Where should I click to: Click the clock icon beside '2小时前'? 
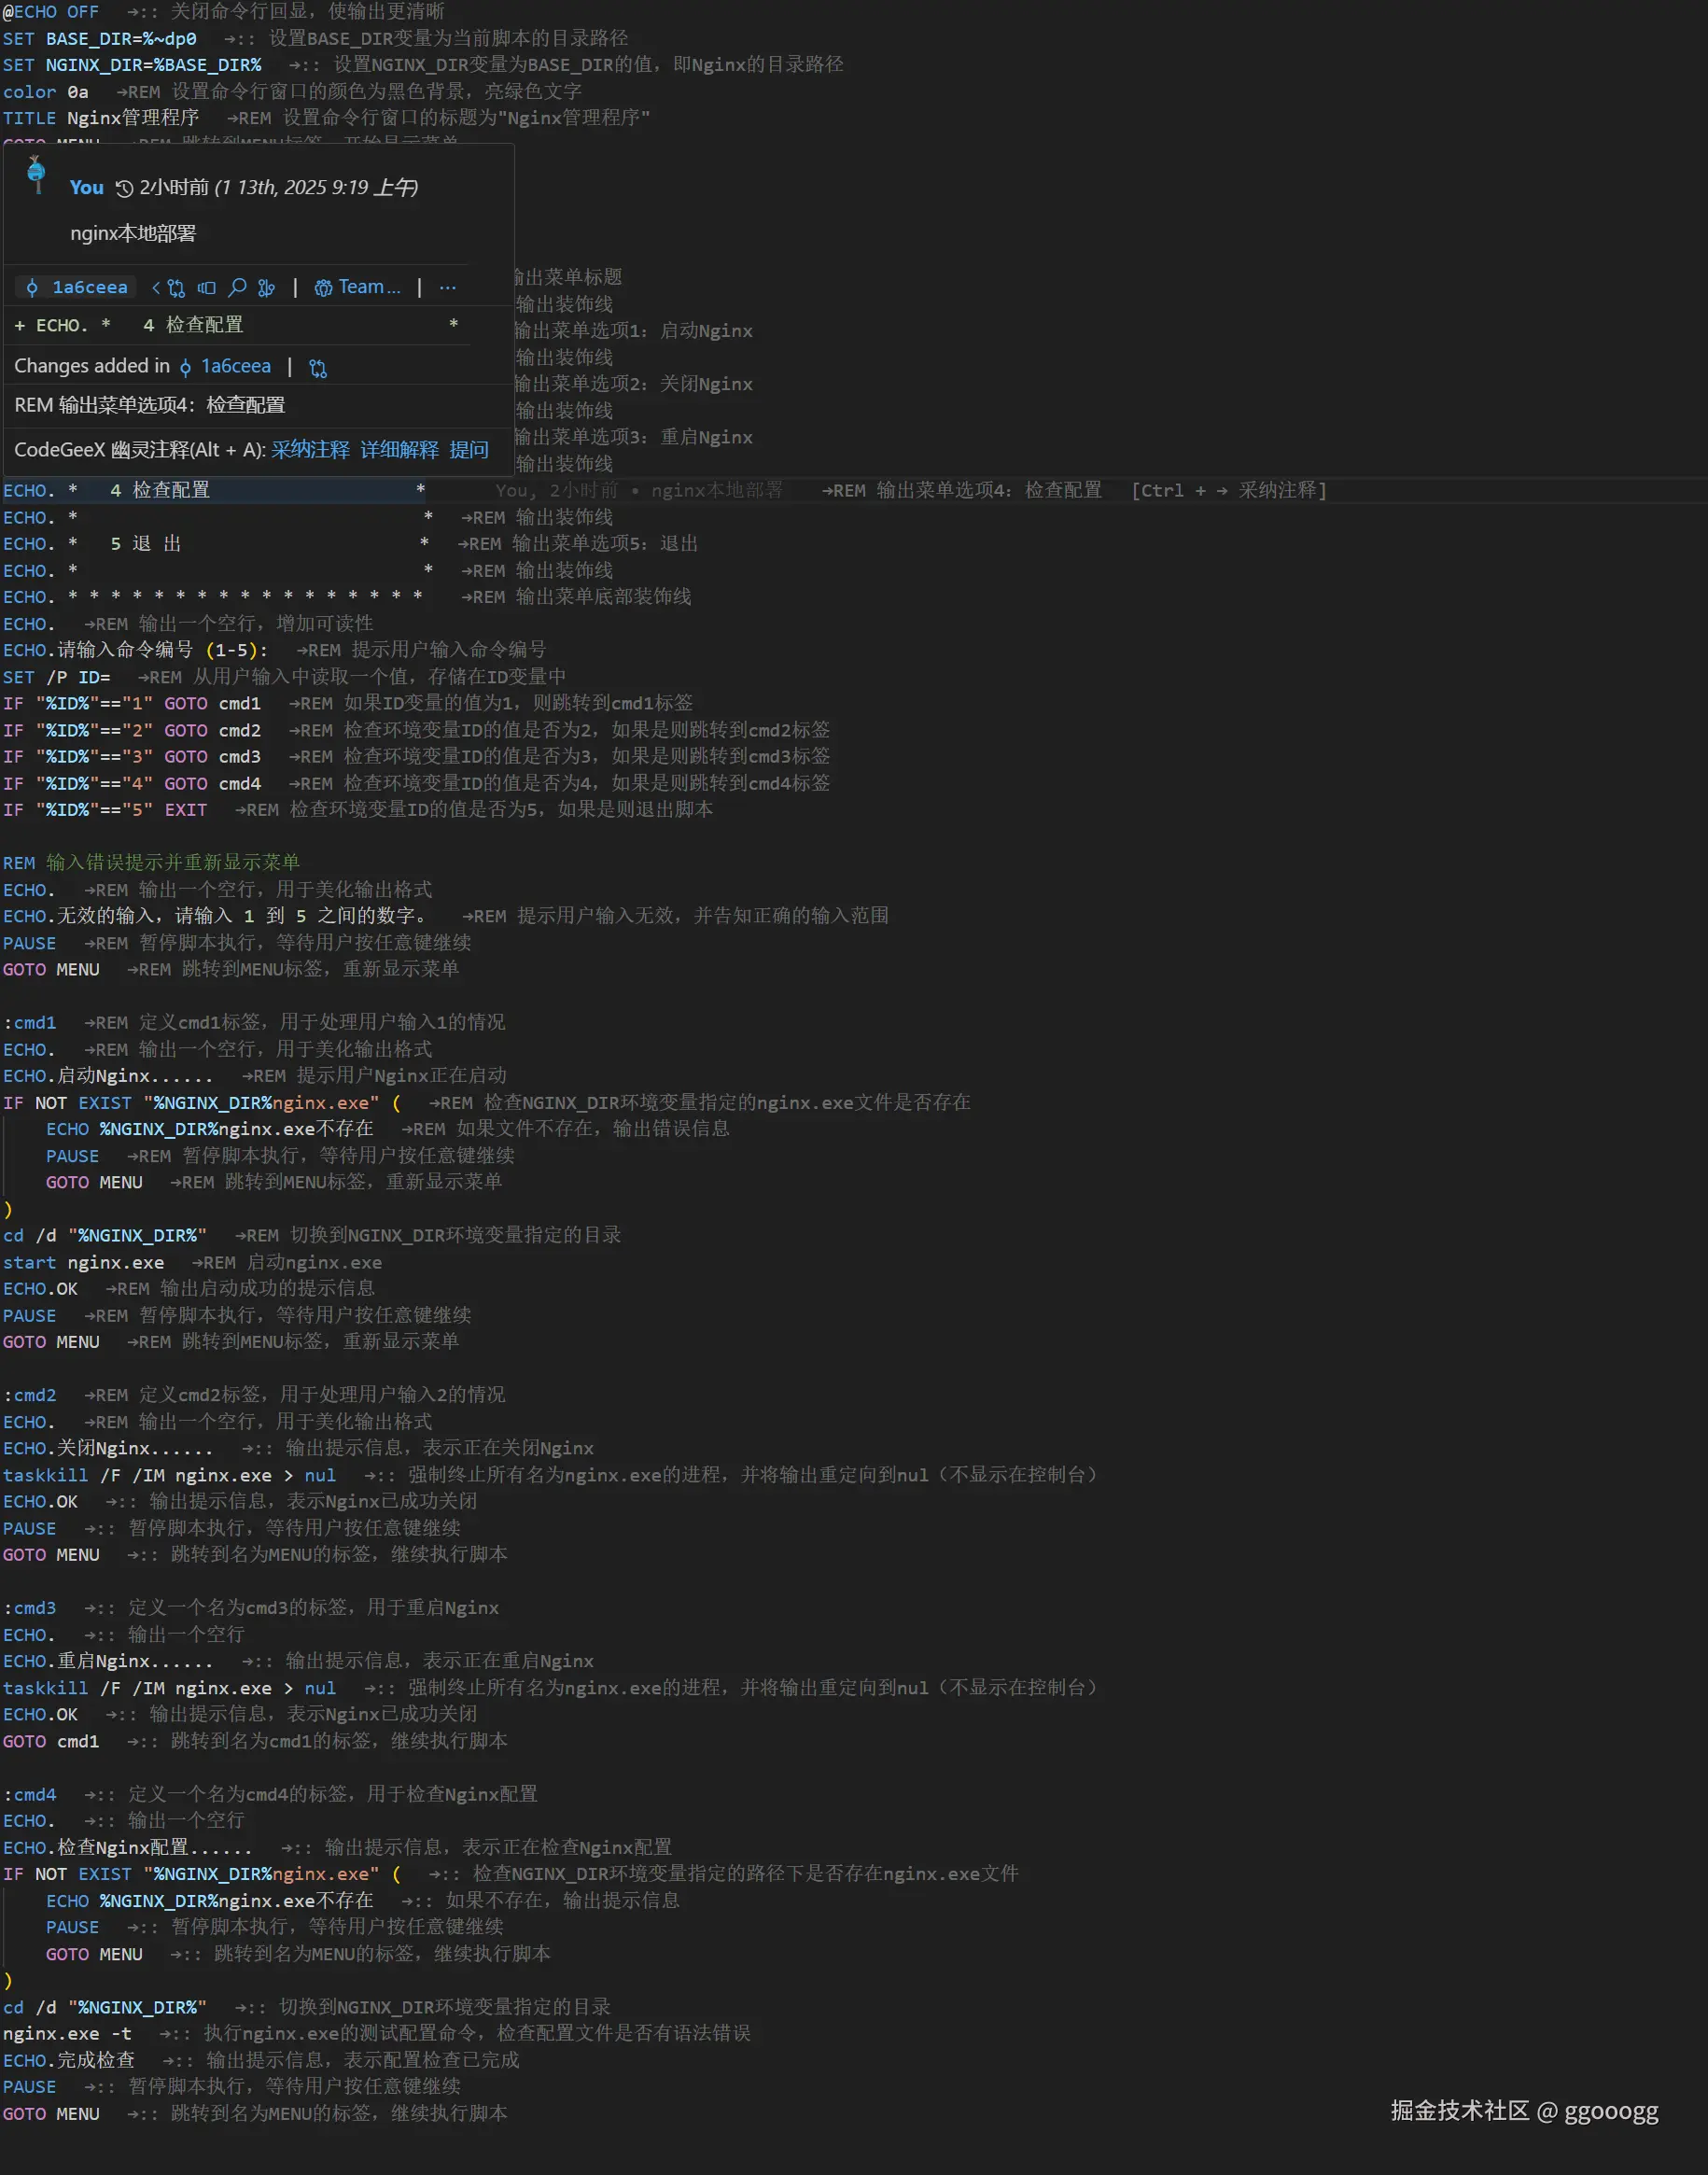124,188
